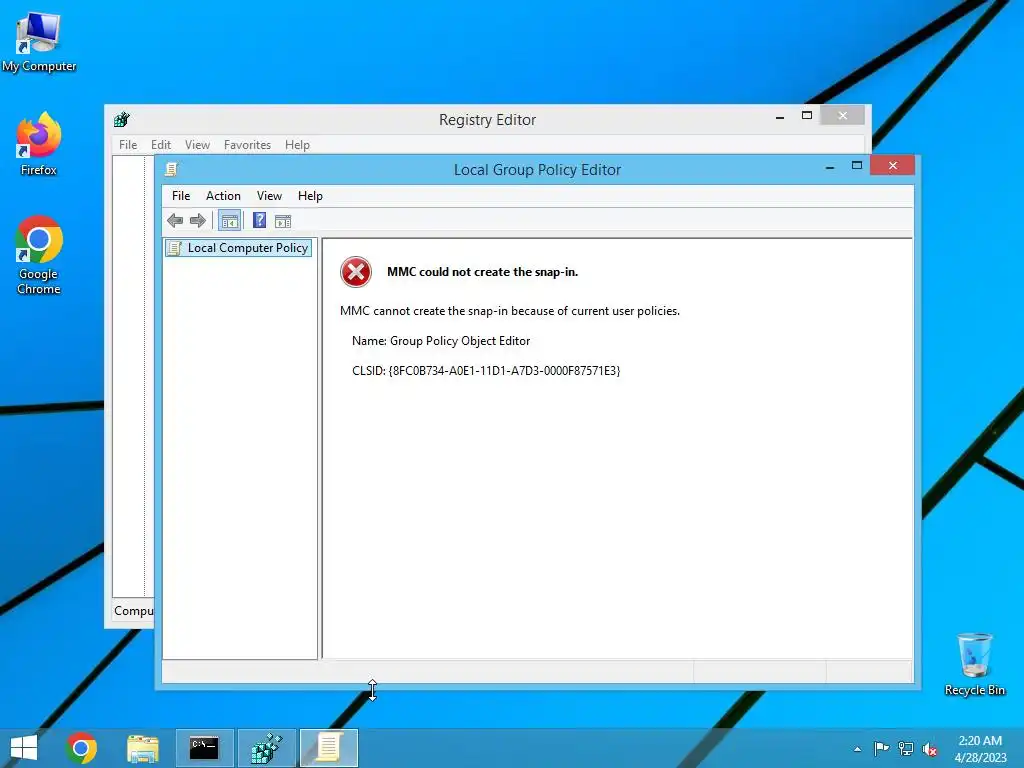The image size is (1024, 768).
Task: Click the Forward arrow in Group Policy toolbar
Action: pyautogui.click(x=197, y=221)
